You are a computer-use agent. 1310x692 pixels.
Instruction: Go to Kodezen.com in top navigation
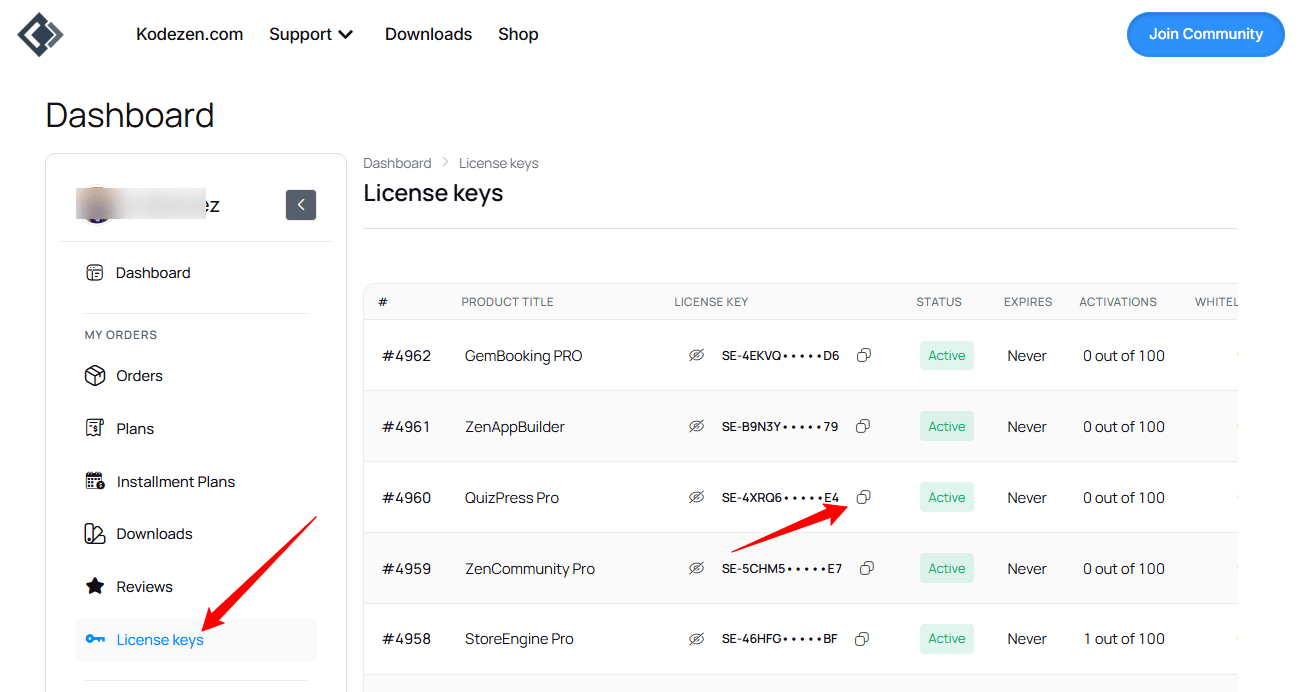click(x=190, y=34)
